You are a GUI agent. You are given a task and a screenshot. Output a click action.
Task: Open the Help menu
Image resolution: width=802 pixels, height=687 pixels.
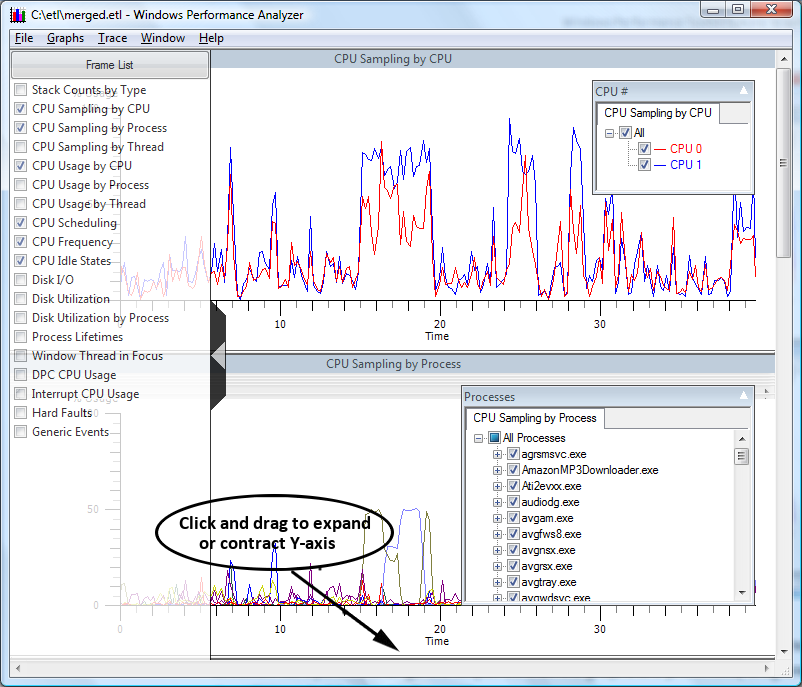(211, 38)
